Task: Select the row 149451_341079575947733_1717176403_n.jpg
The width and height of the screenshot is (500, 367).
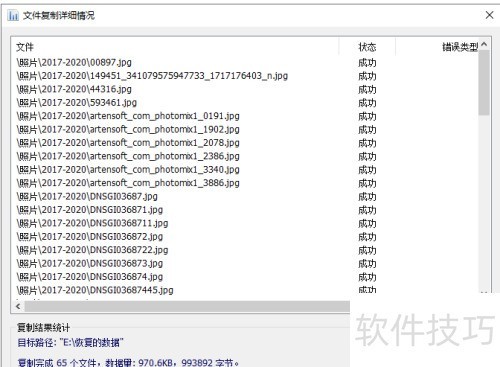Action: [x=152, y=76]
